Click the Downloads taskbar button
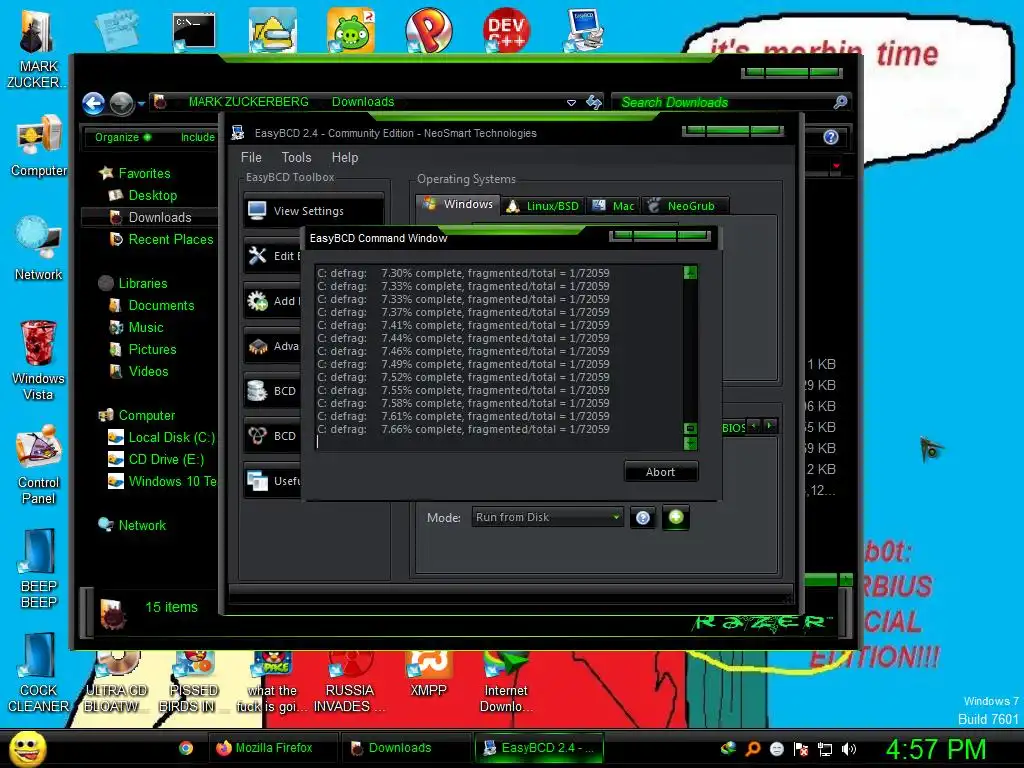This screenshot has height=768, width=1024. click(405, 748)
